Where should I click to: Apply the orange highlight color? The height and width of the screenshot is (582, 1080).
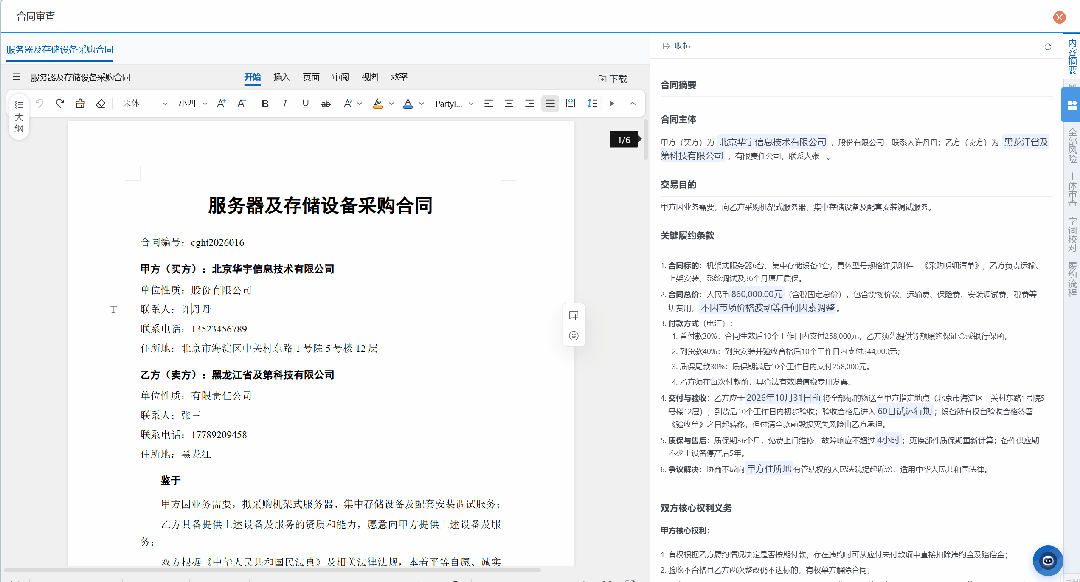click(377, 103)
